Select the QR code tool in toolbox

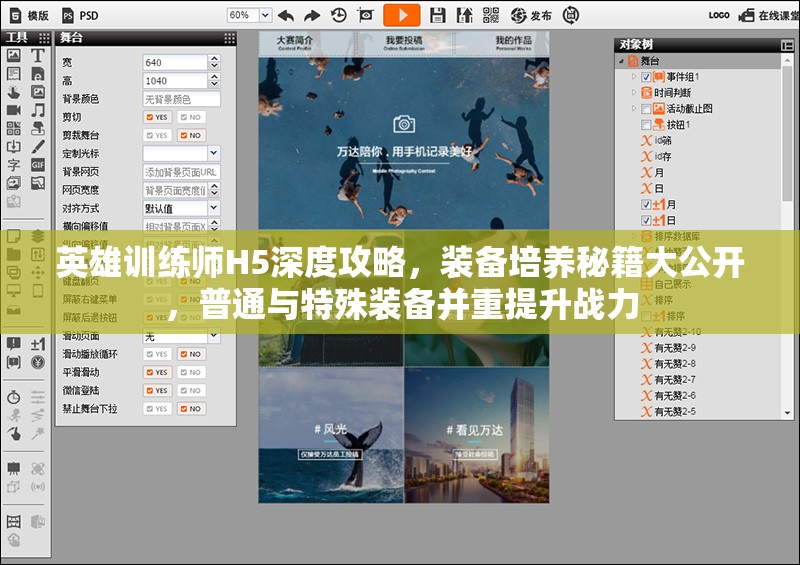tap(14, 128)
